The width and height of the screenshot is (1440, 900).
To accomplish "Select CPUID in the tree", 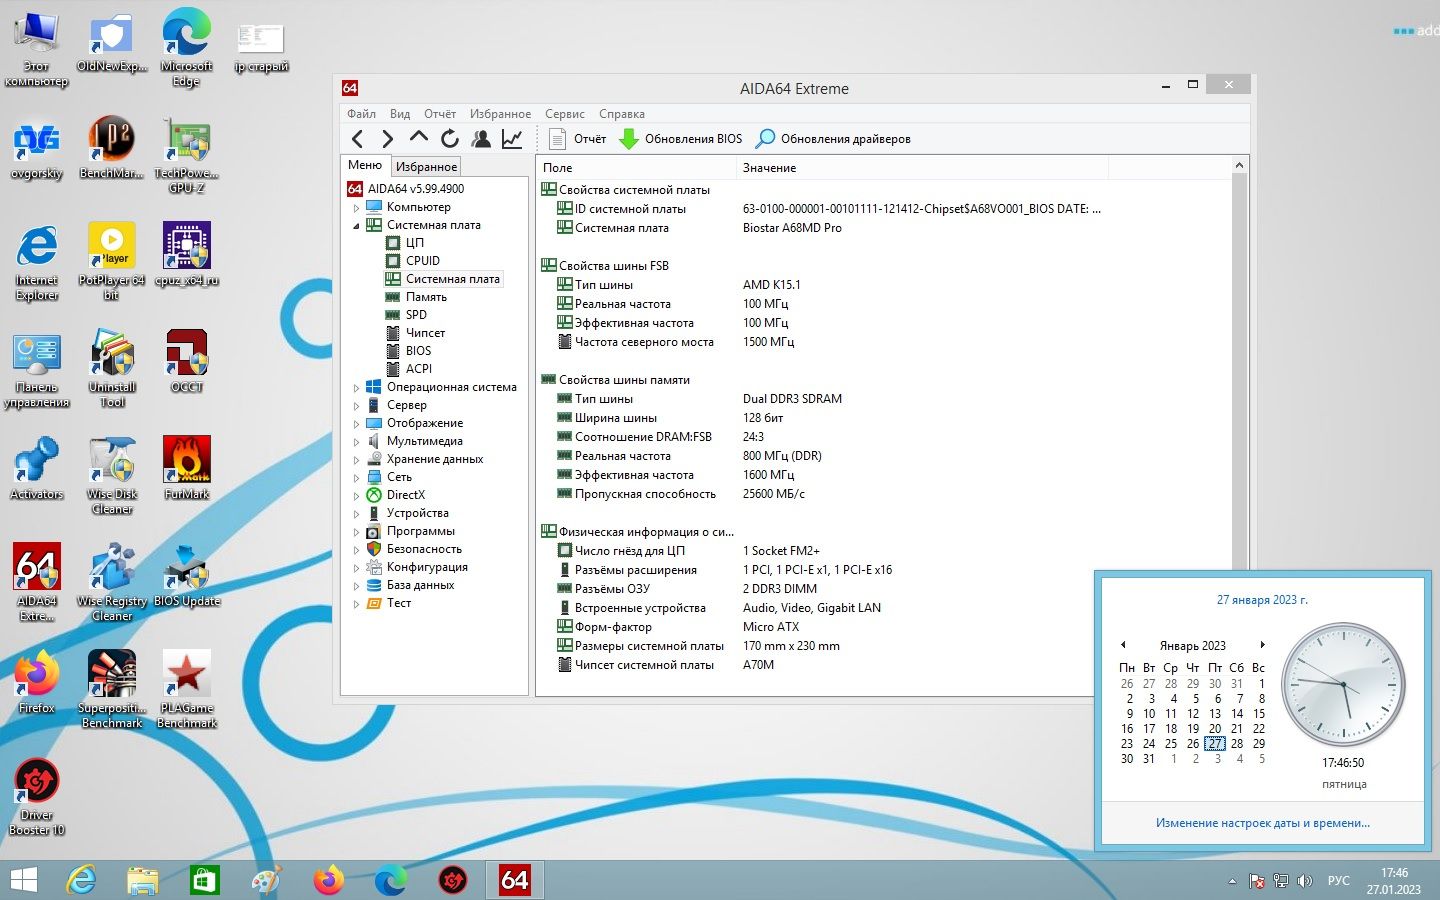I will coord(422,261).
